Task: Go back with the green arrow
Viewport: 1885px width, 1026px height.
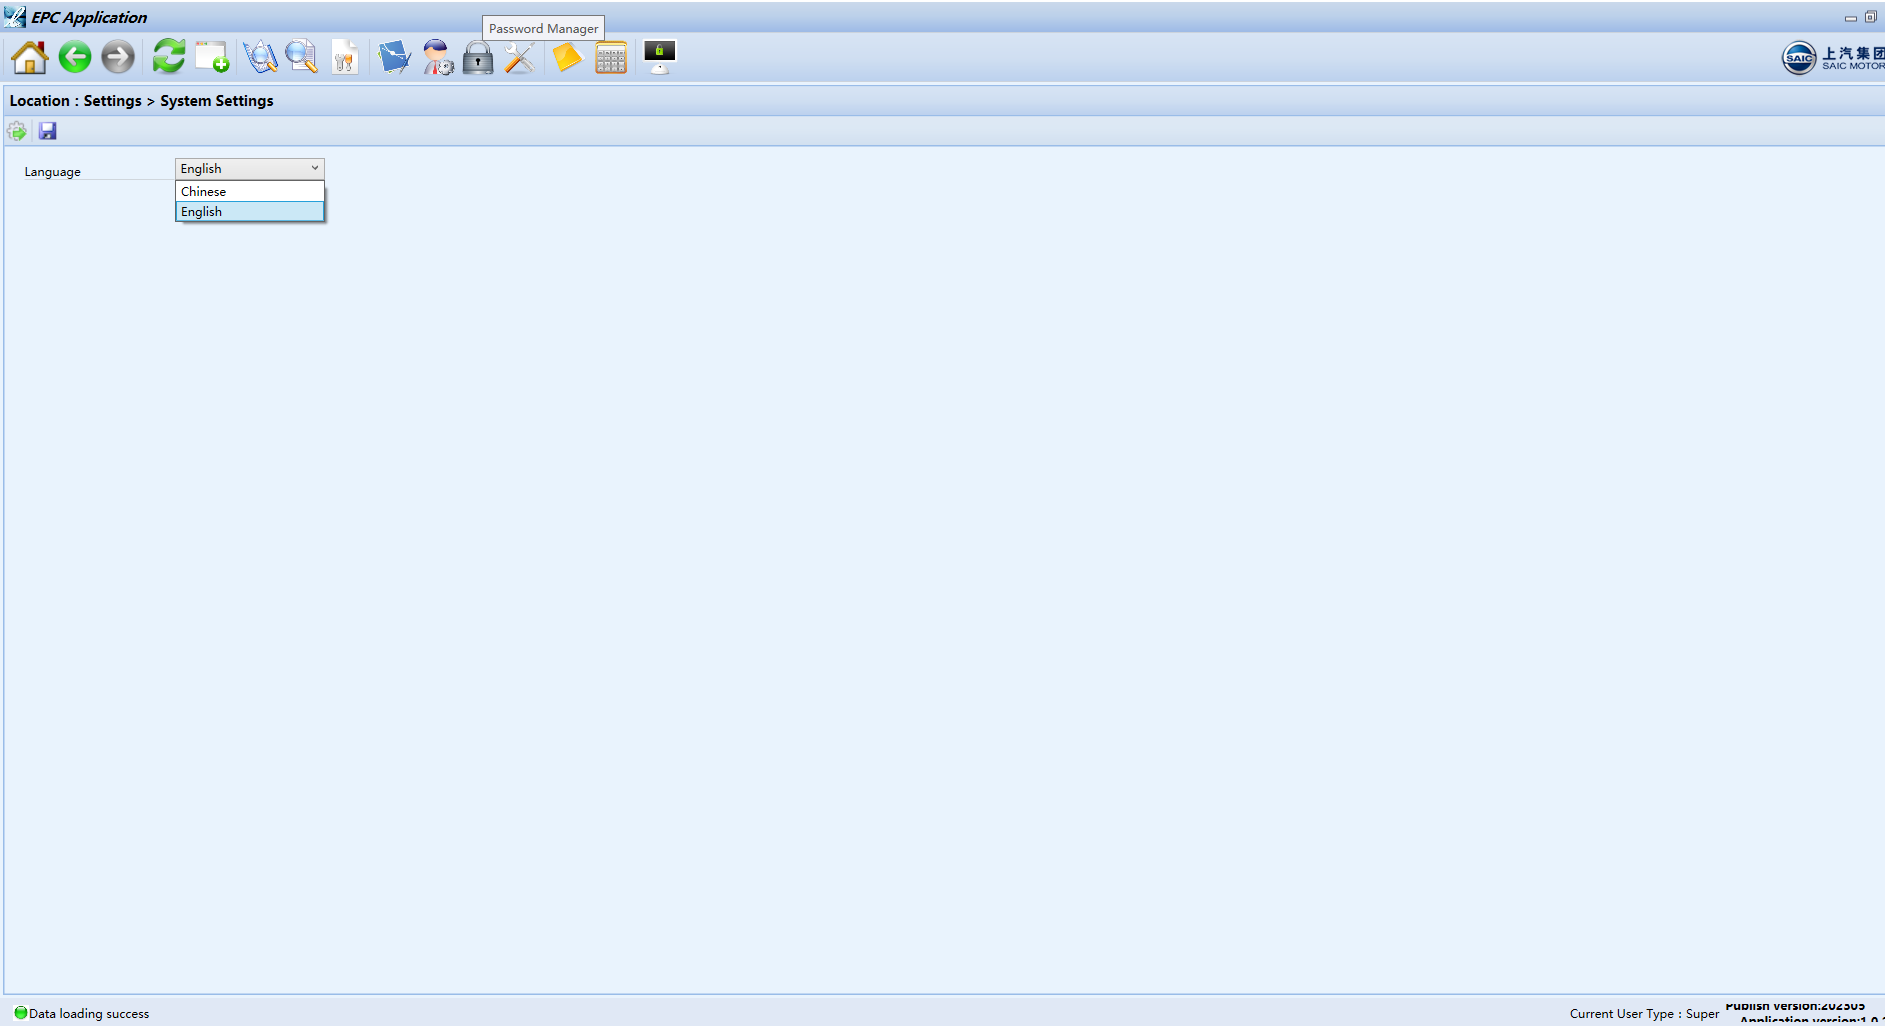Action: pos(75,58)
